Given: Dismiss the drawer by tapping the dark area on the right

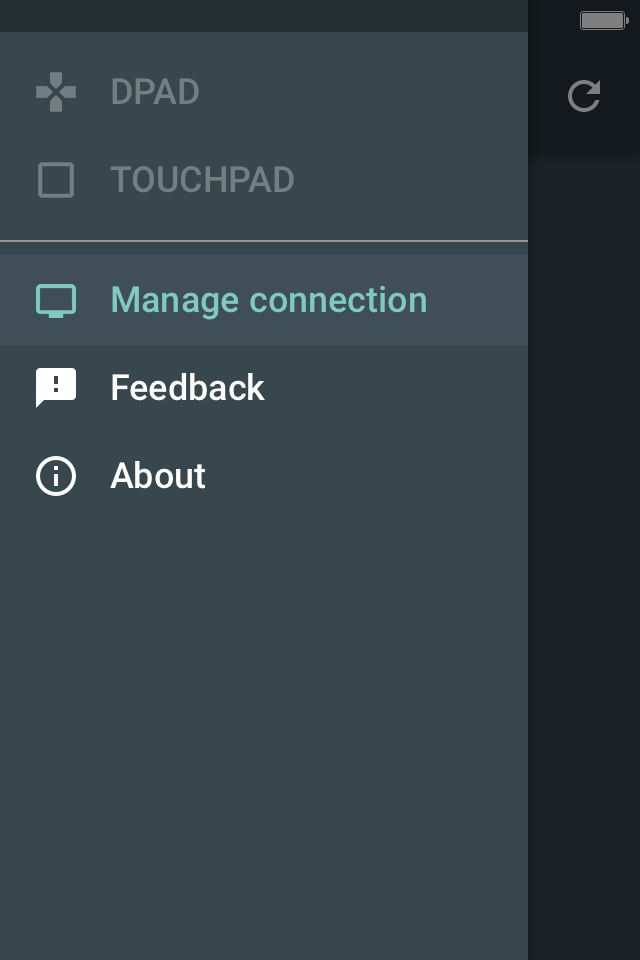Looking at the screenshot, I should pyautogui.click(x=584, y=551).
